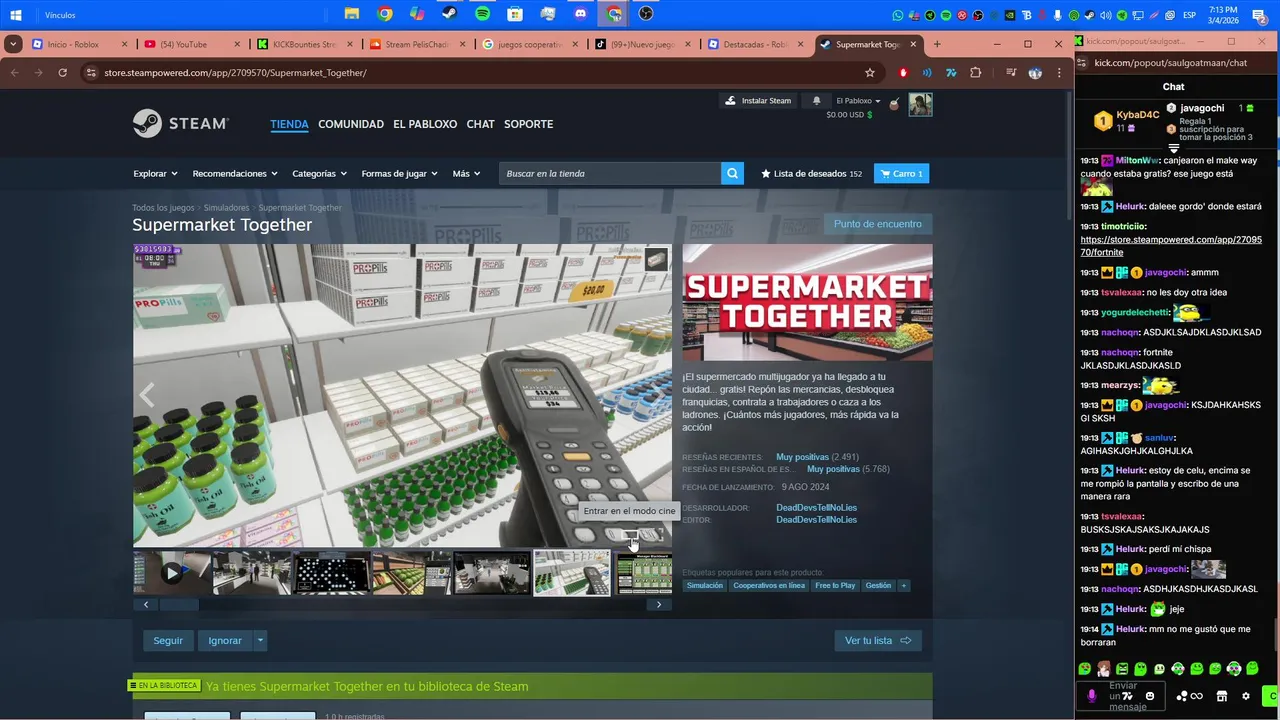Viewport: 1280px width, 720px height.
Task: Open Lista de deseados 152
Action: point(811,173)
